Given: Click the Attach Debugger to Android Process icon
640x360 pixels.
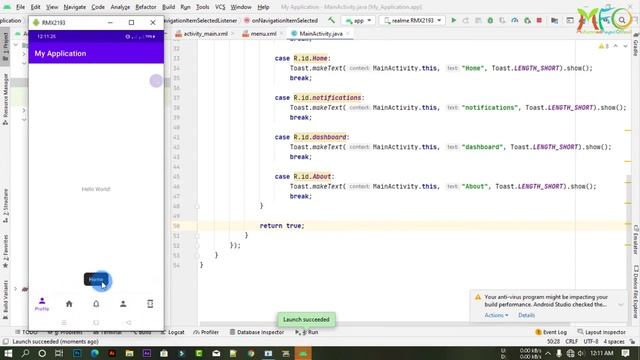Looking at the screenshot, I should pos(527,20).
